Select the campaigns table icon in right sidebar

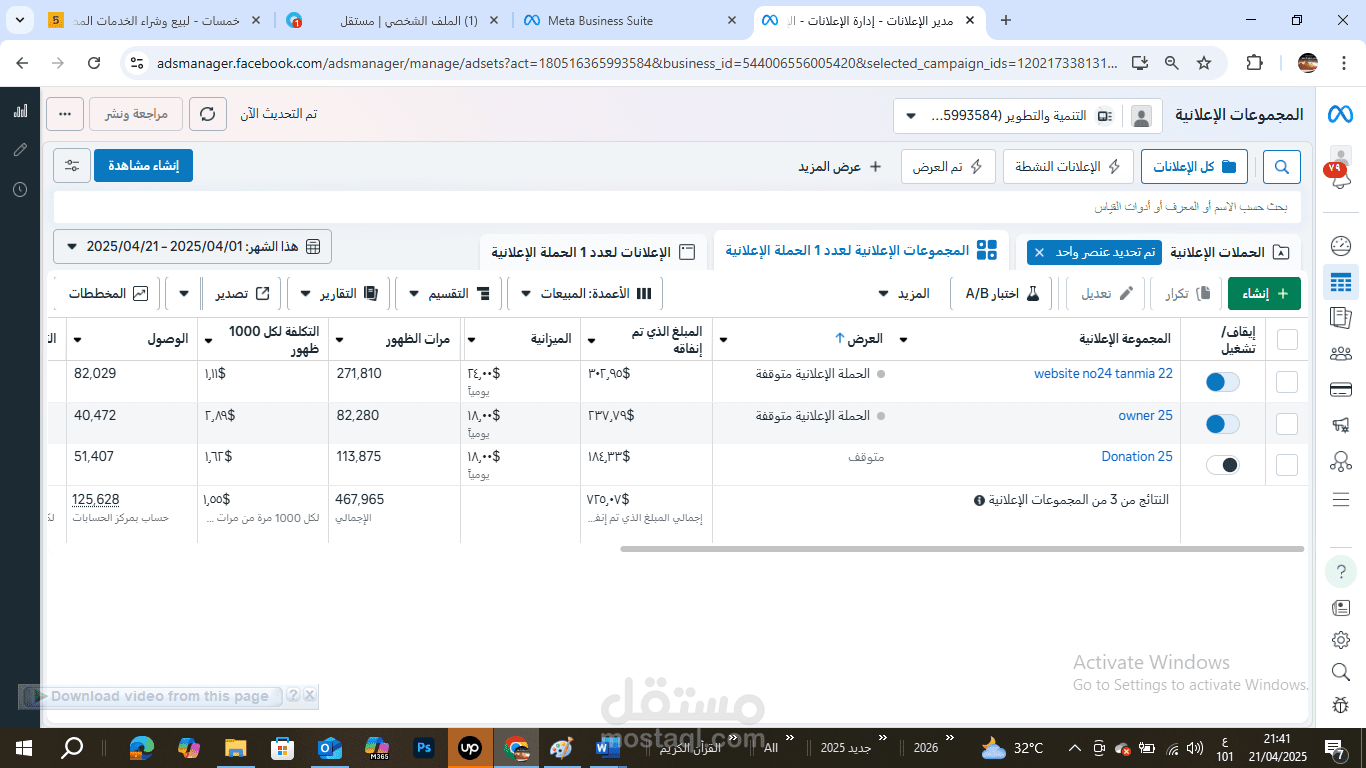[x=1341, y=282]
